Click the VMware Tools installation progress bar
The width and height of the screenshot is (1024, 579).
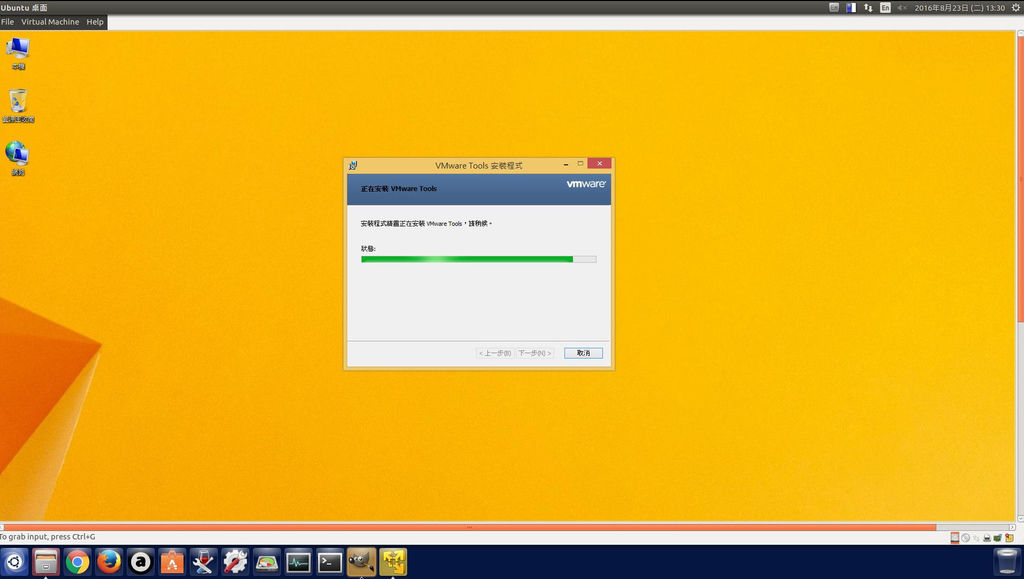(x=478, y=259)
